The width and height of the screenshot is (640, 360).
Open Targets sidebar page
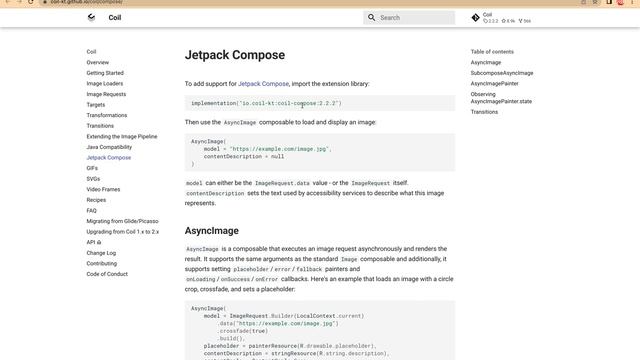96,105
